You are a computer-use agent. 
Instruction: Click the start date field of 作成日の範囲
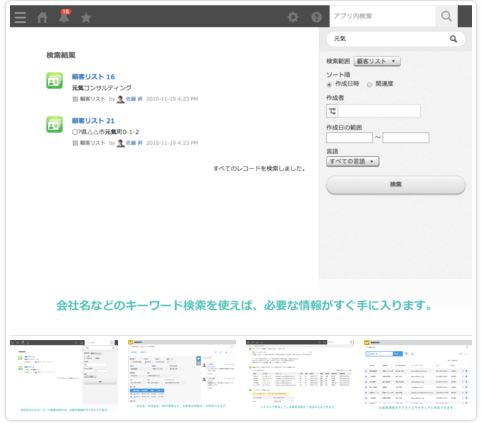point(349,138)
